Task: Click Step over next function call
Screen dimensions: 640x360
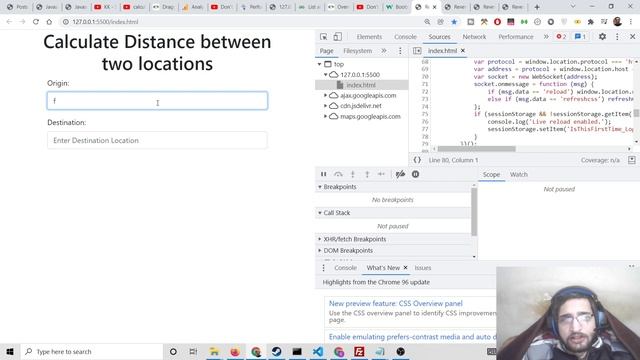Action: (x=338, y=174)
